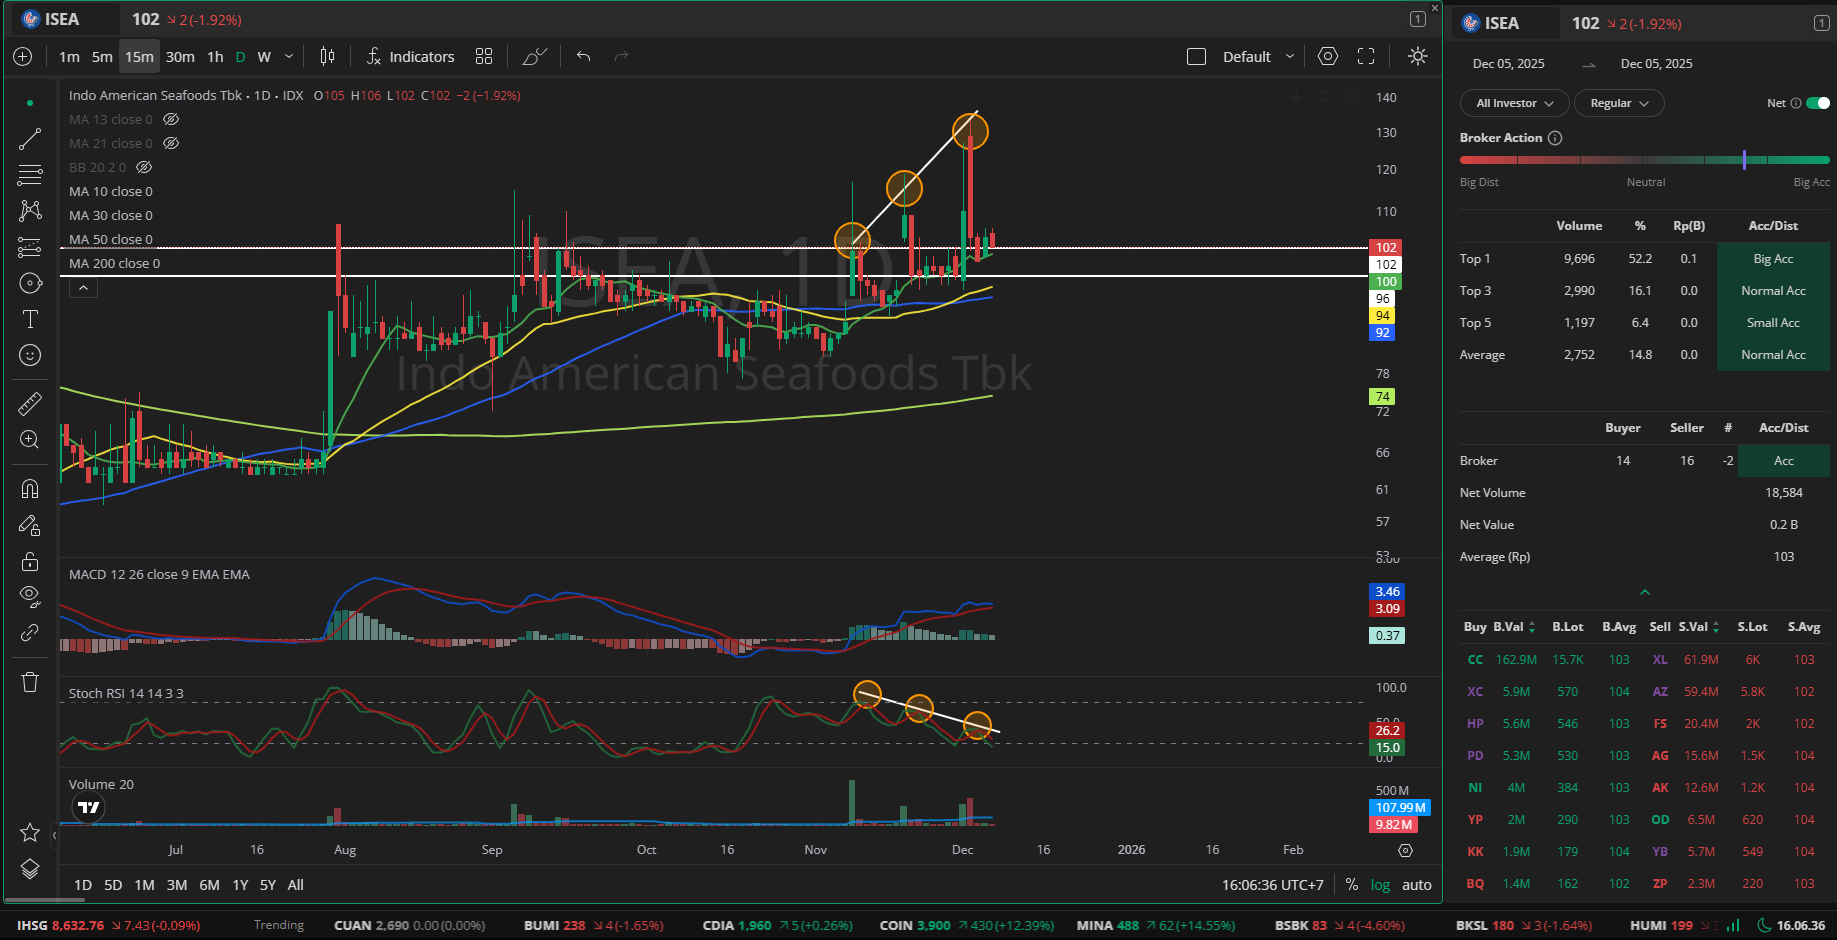Select the trend line drawing tool

click(x=30, y=139)
